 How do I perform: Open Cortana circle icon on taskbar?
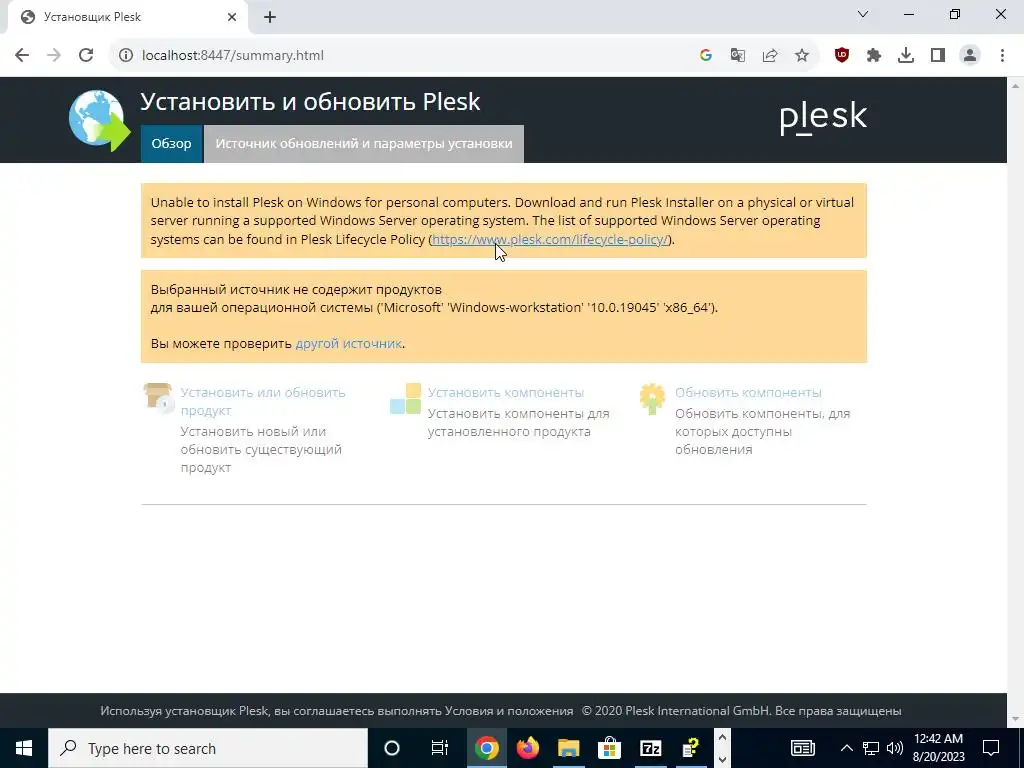pos(392,748)
